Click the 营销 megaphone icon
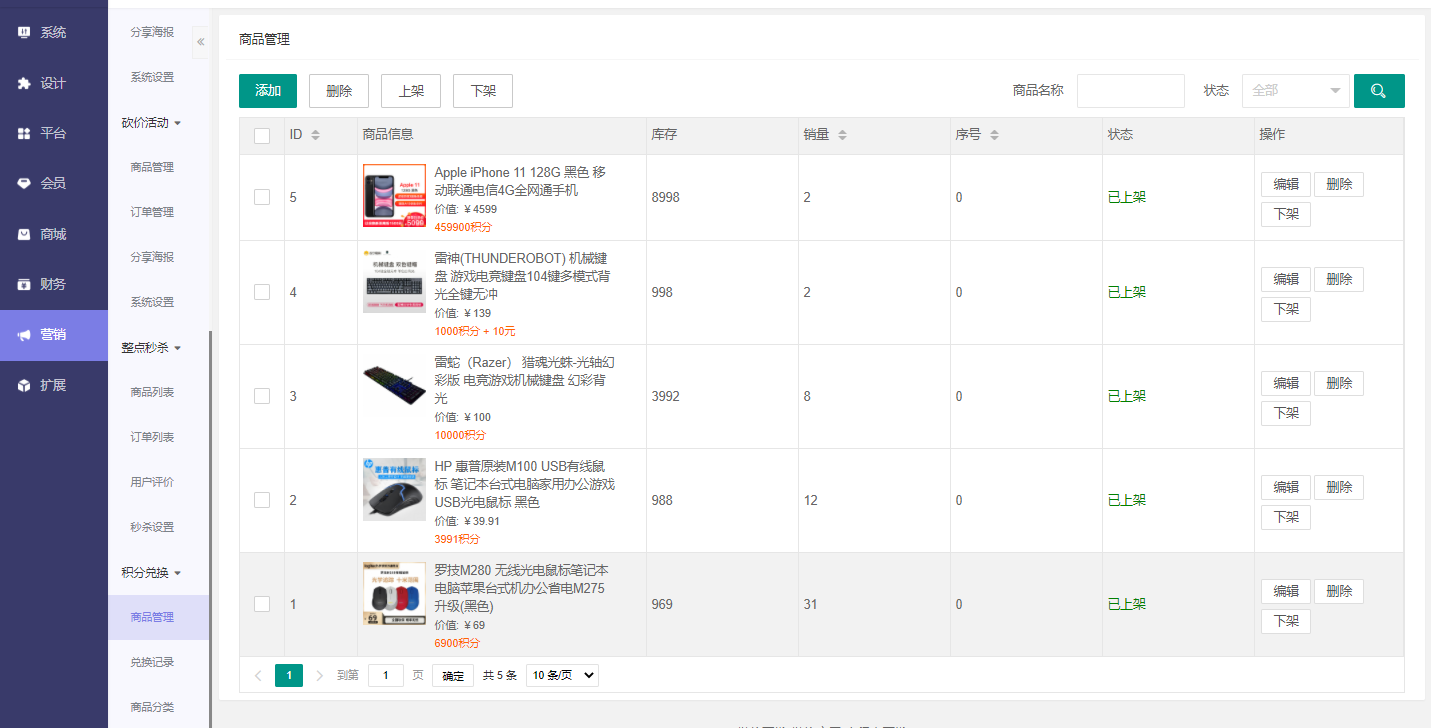 click(24, 335)
